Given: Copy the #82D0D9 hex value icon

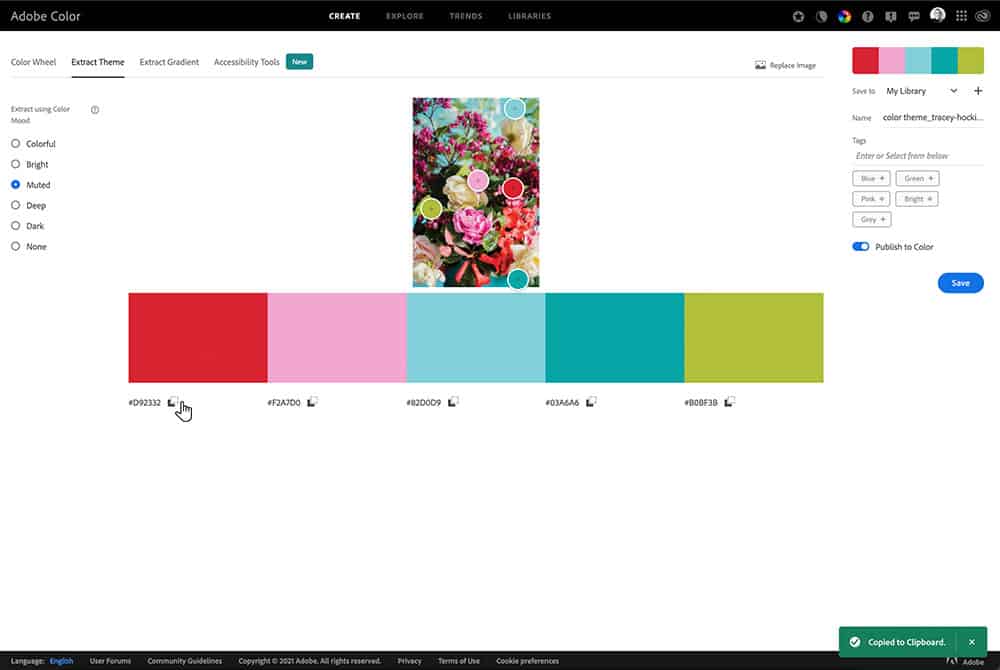Looking at the screenshot, I should (451, 400).
